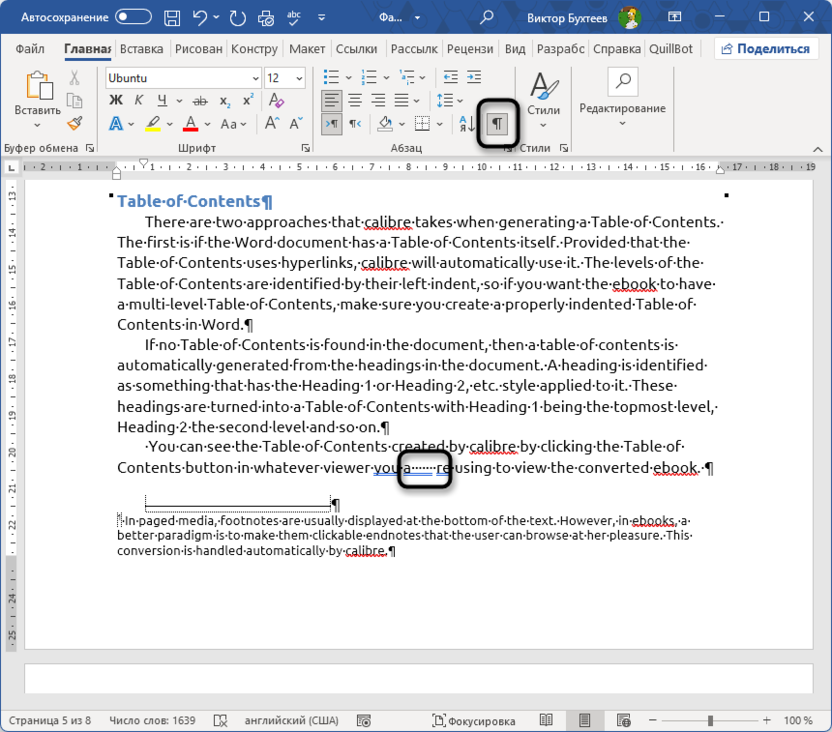Image resolution: width=832 pixels, height=732 pixels.
Task: Toggle bold formatting (Ж)
Action: (115, 100)
